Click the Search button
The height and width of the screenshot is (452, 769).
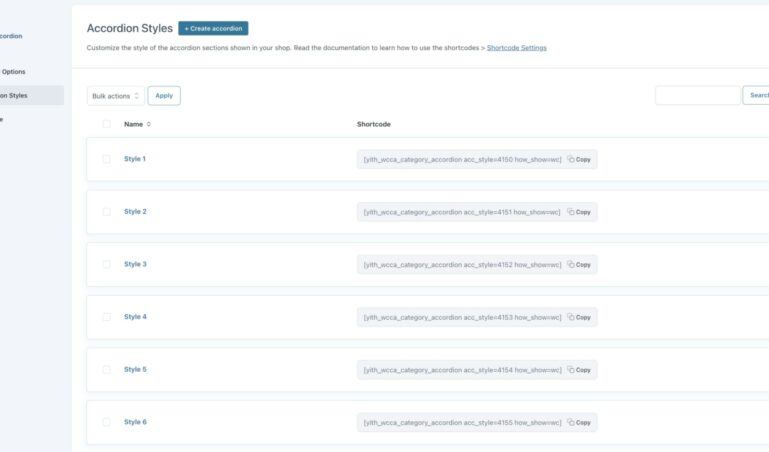pyautogui.click(x=757, y=96)
